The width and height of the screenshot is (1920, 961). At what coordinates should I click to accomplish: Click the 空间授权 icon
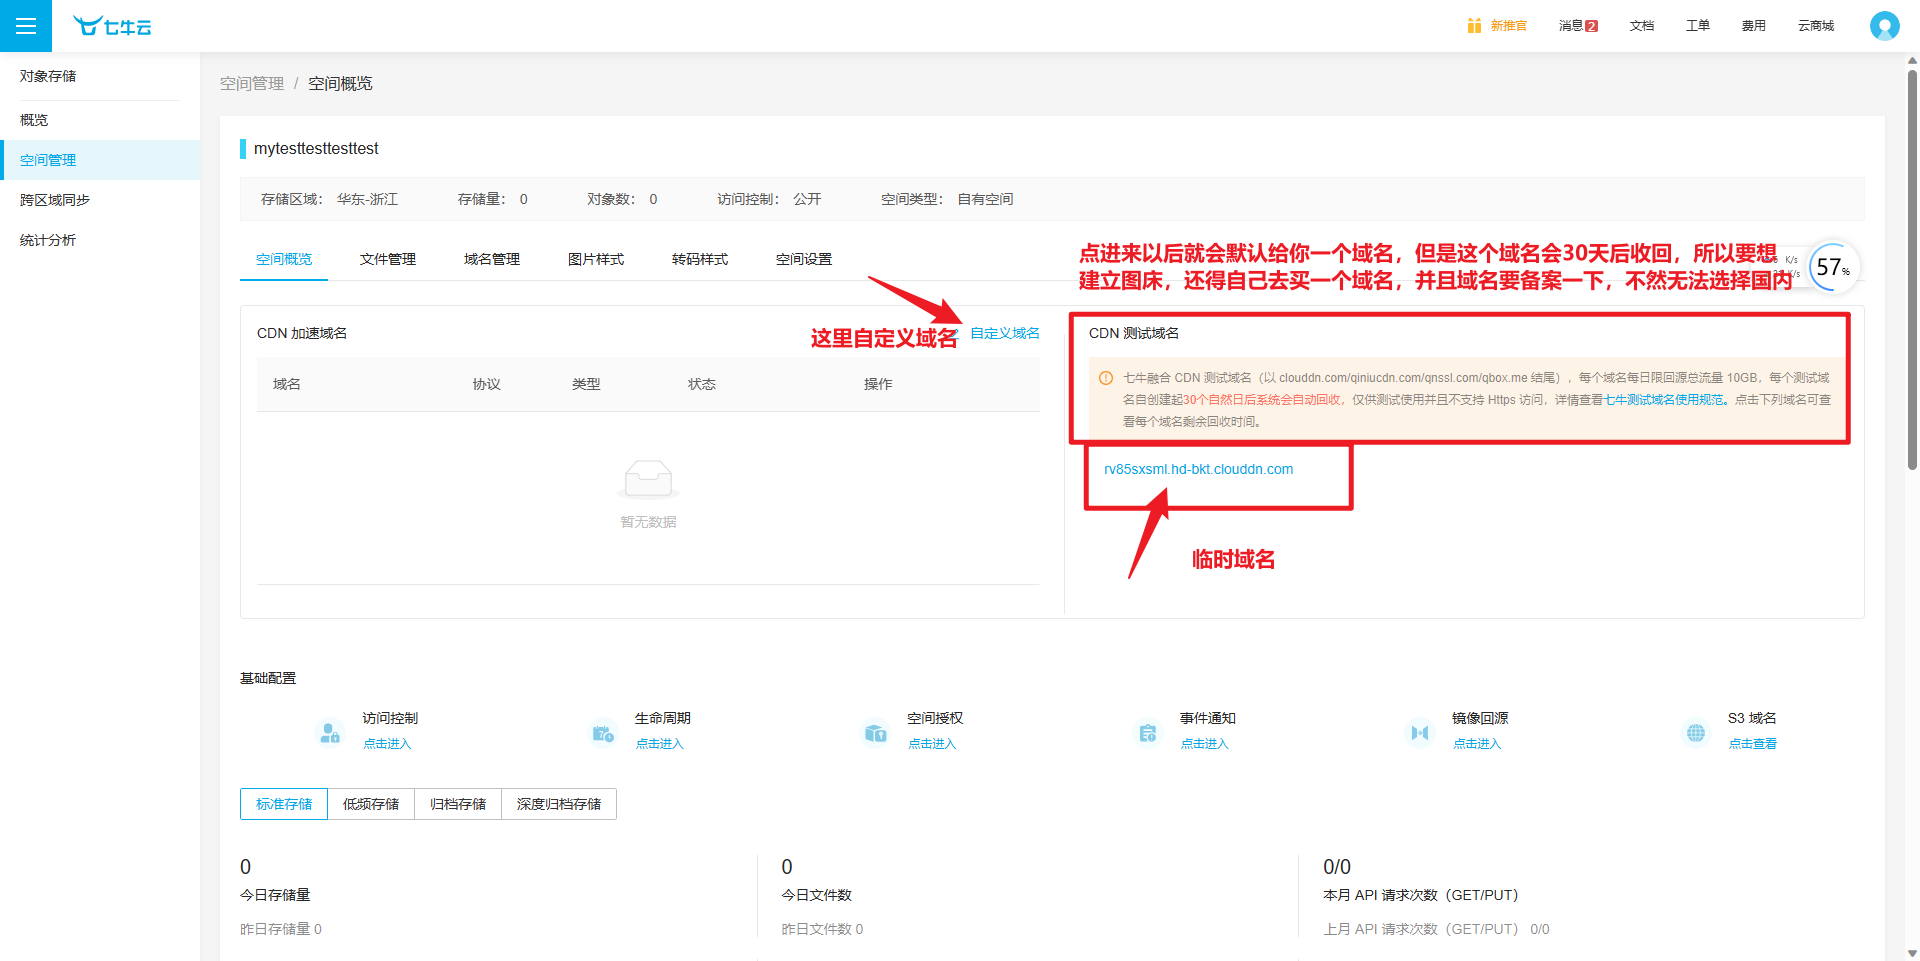click(875, 733)
